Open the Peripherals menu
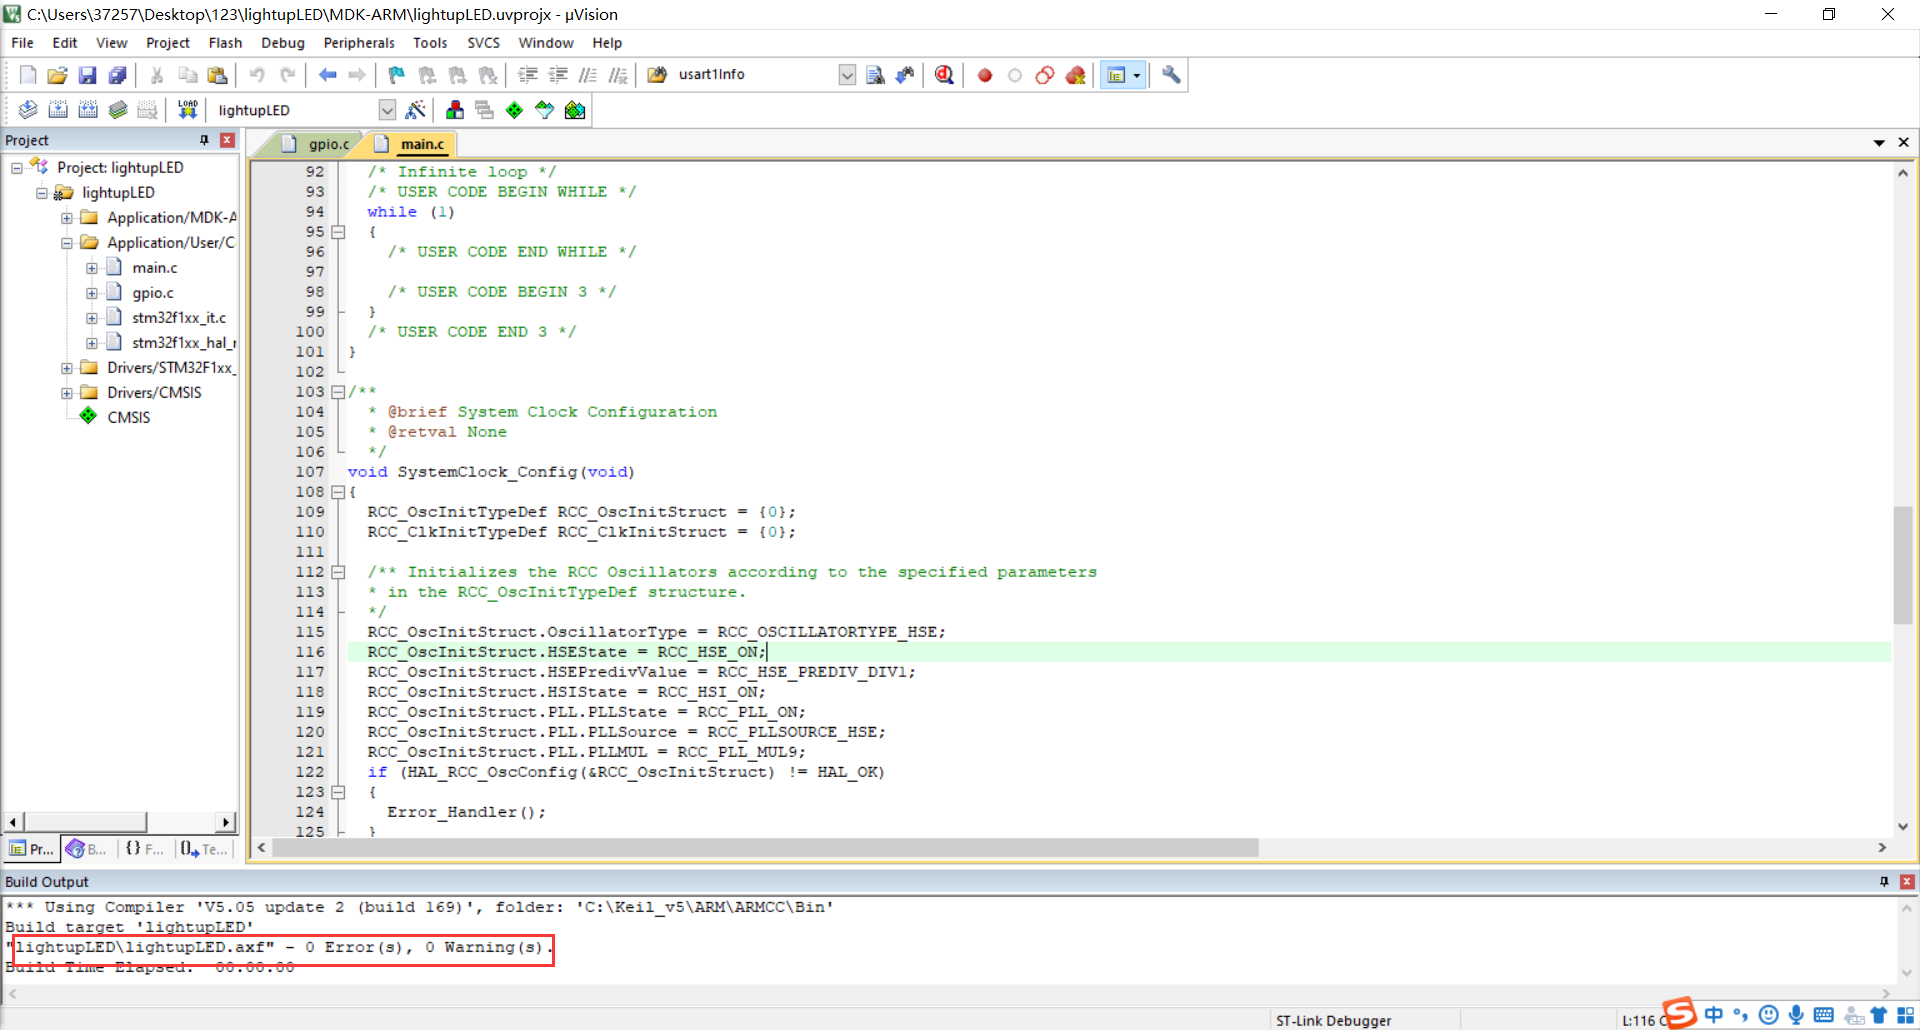 pos(359,43)
